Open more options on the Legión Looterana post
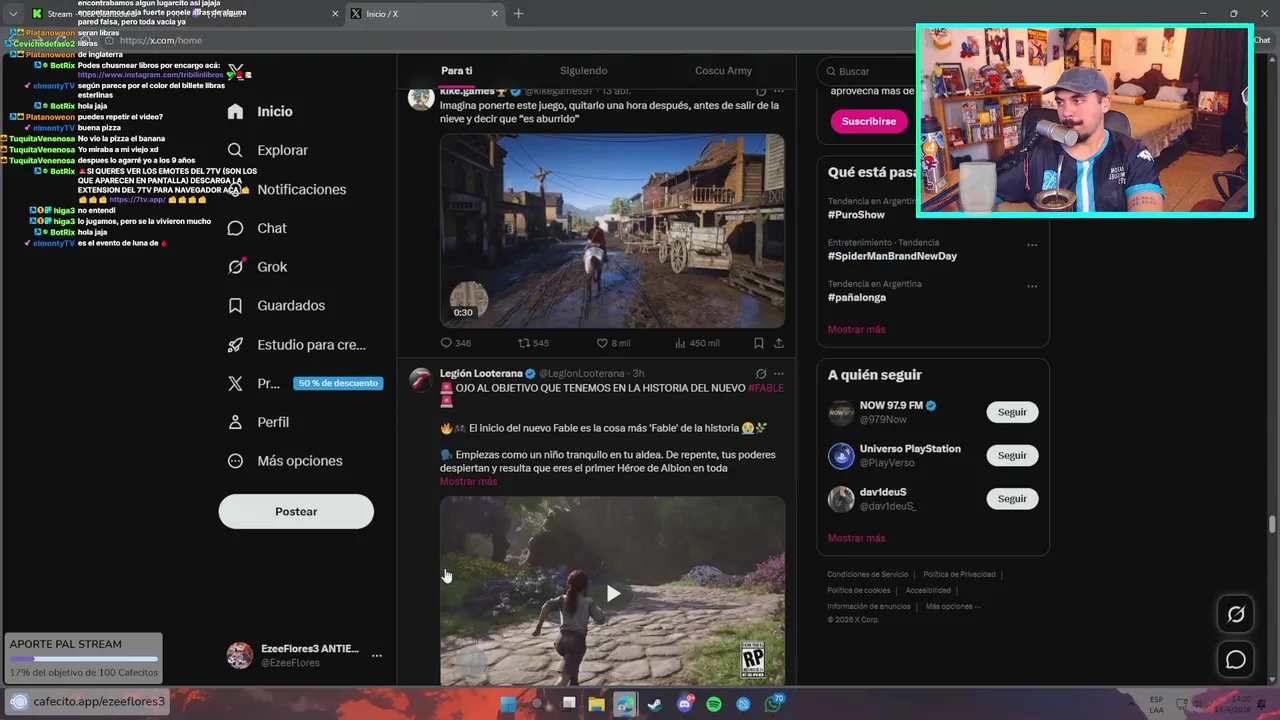This screenshot has height=720, width=1280. [x=779, y=373]
